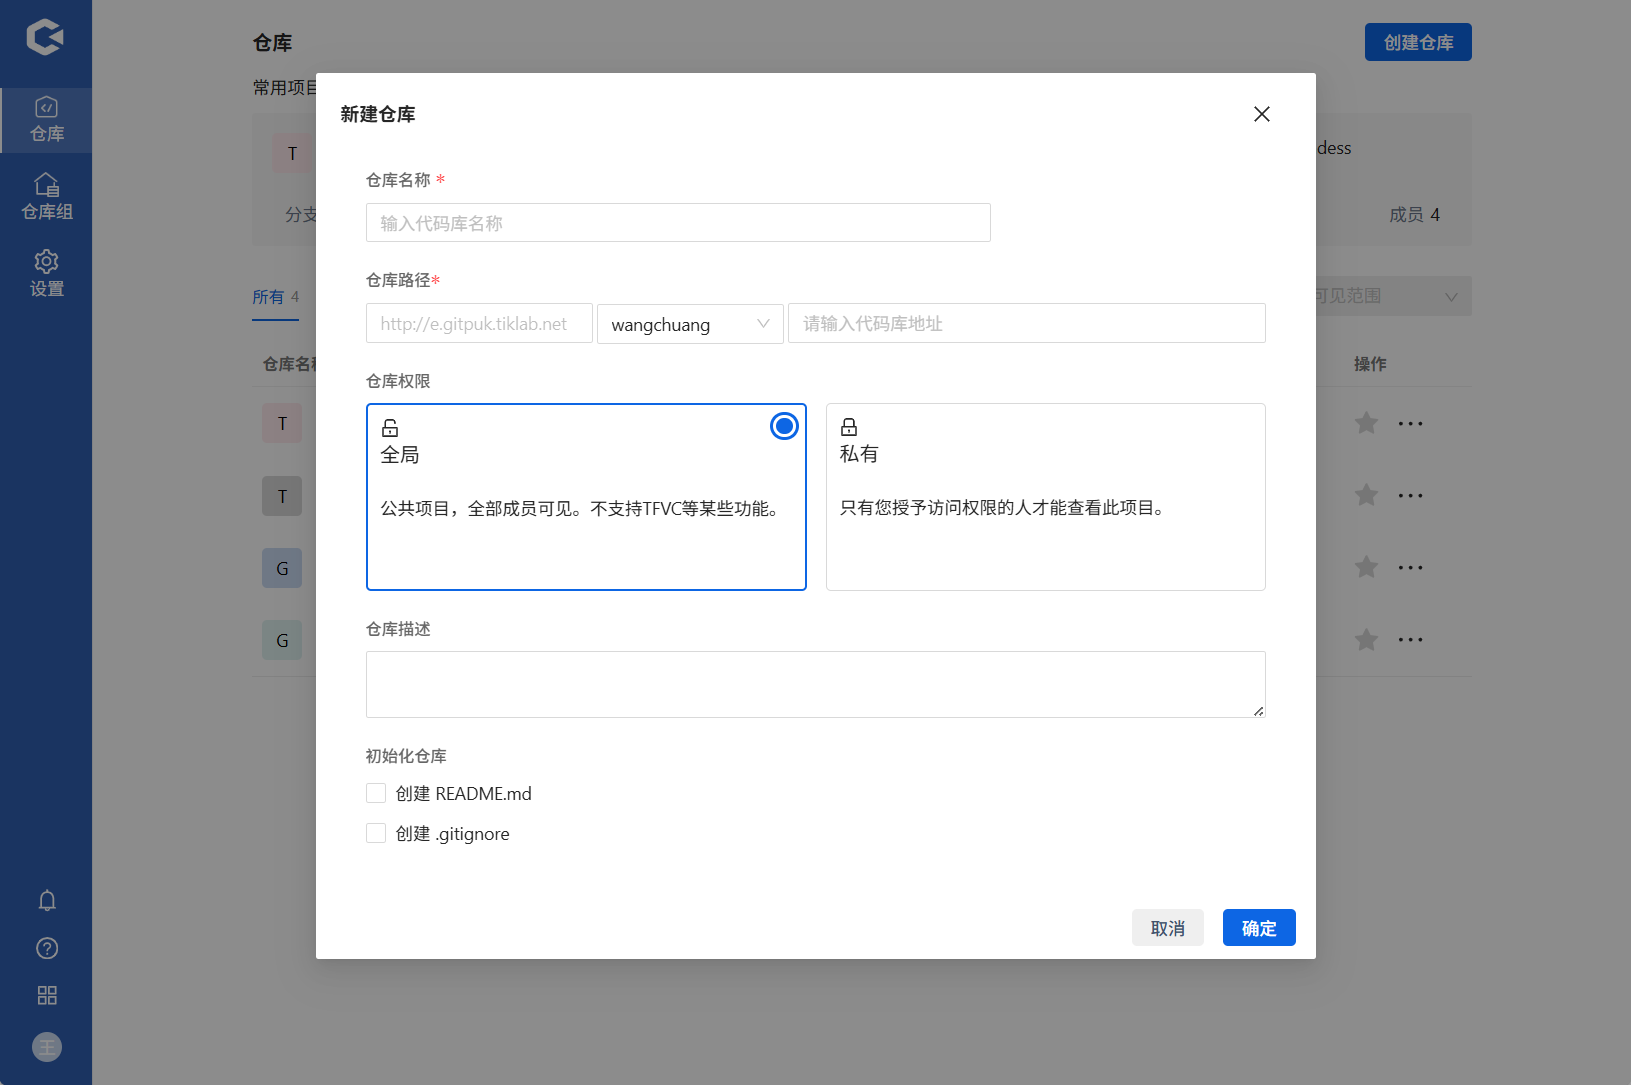The width and height of the screenshot is (1631, 1085).
Task: Star the first repository in the list
Action: click(1366, 422)
